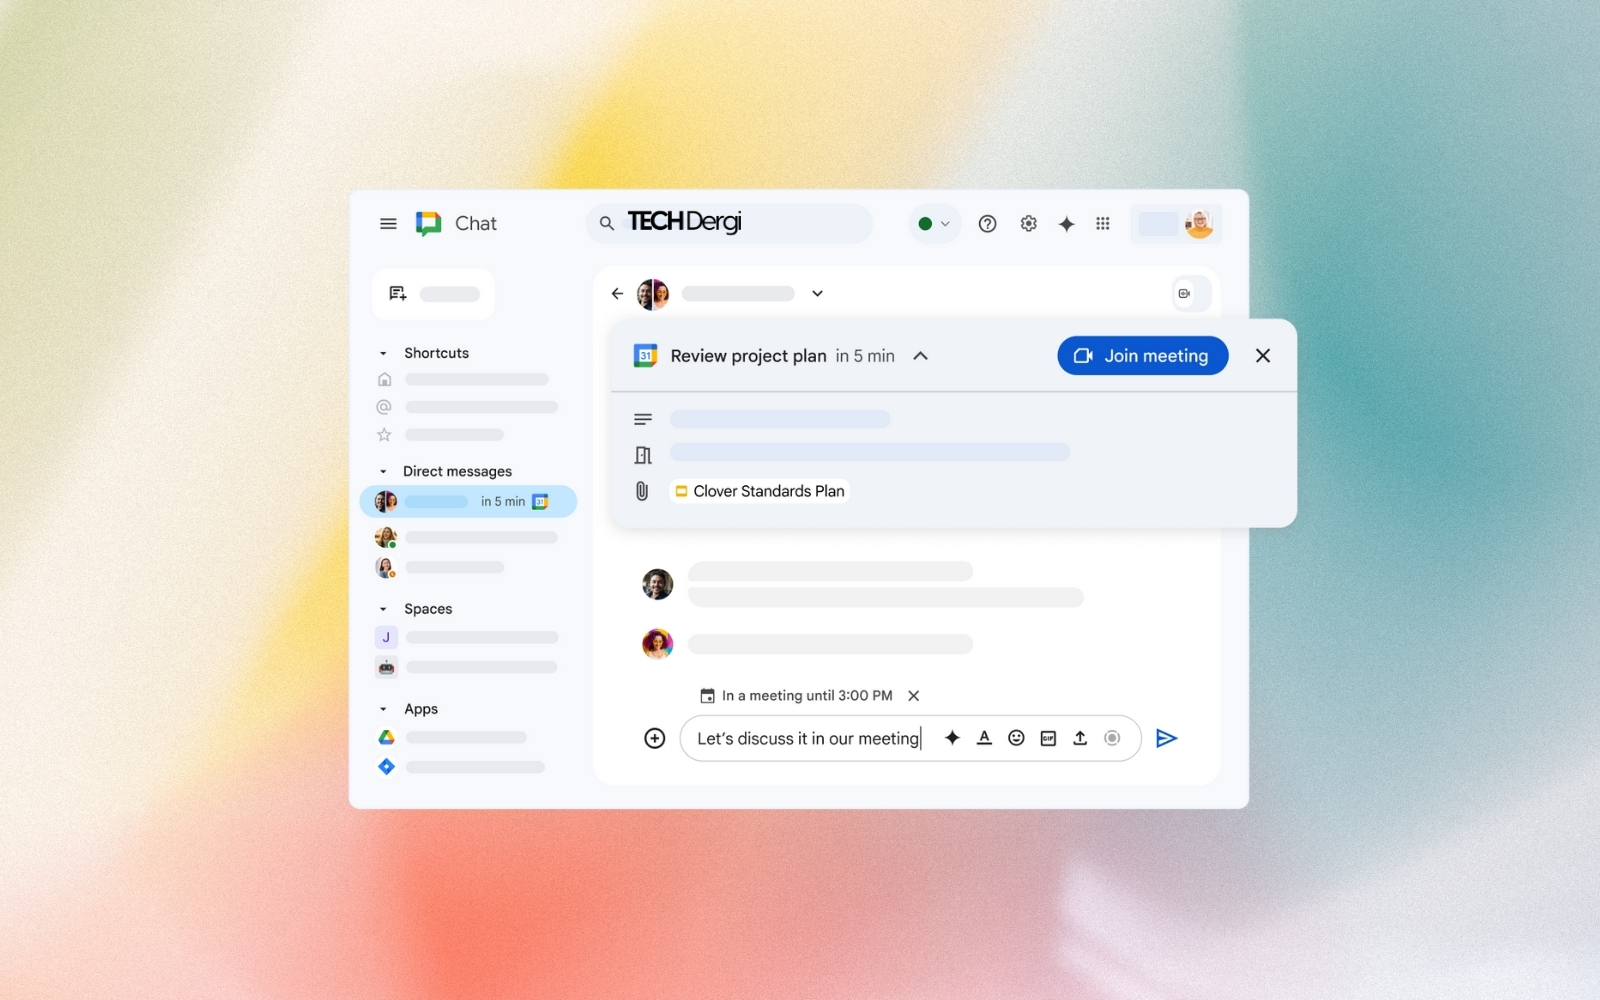Click the Join meeting button
This screenshot has width=1600, height=1000.
click(x=1142, y=355)
